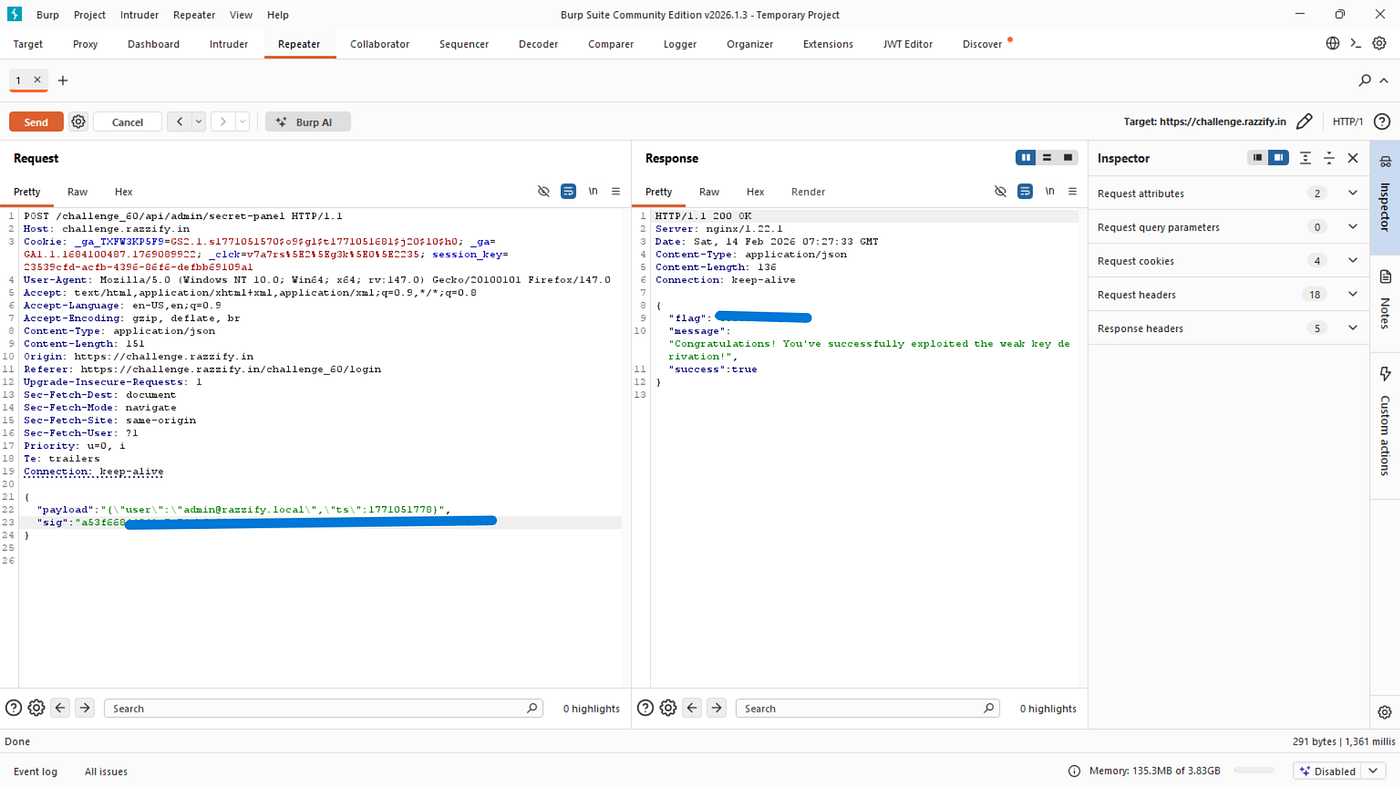Open Request search settings gear
The width and height of the screenshot is (1400, 788).
tap(36, 708)
